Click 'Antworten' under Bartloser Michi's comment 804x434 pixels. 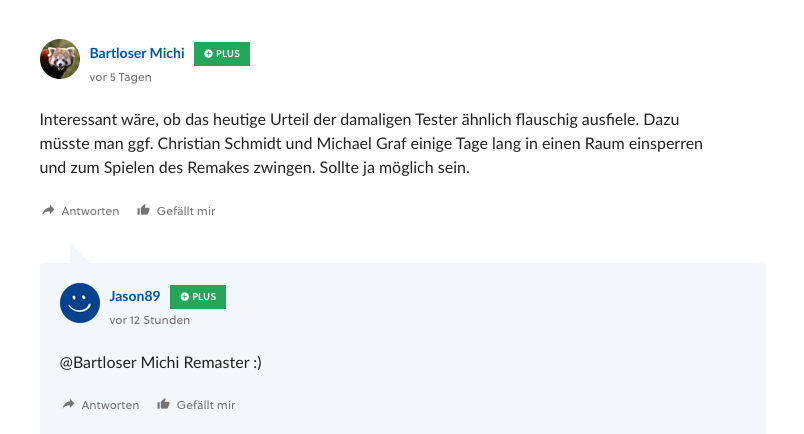(90, 211)
